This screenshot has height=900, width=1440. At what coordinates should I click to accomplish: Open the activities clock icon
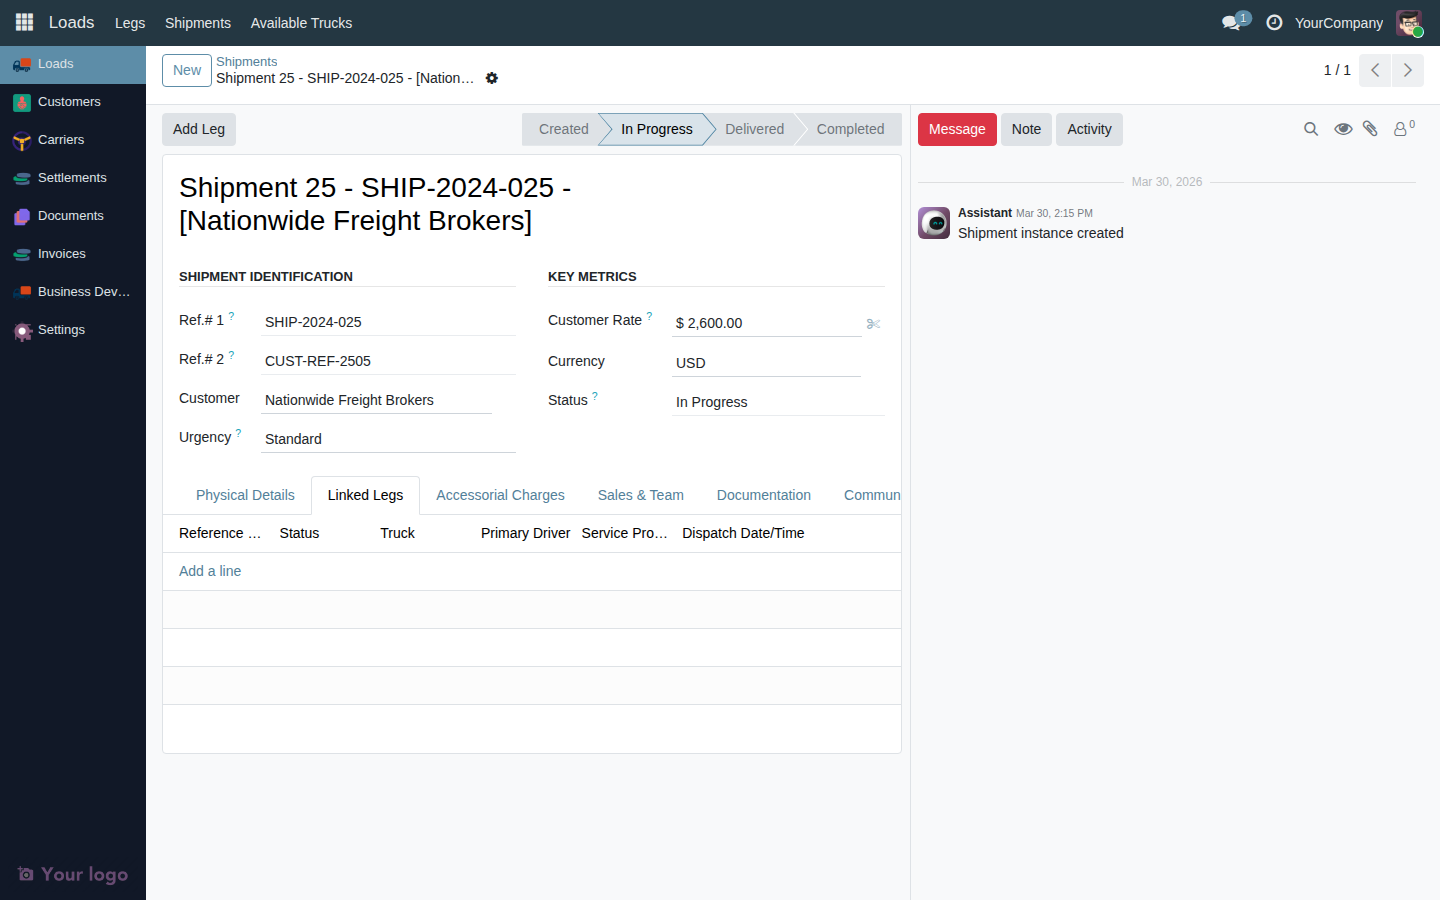click(1274, 22)
